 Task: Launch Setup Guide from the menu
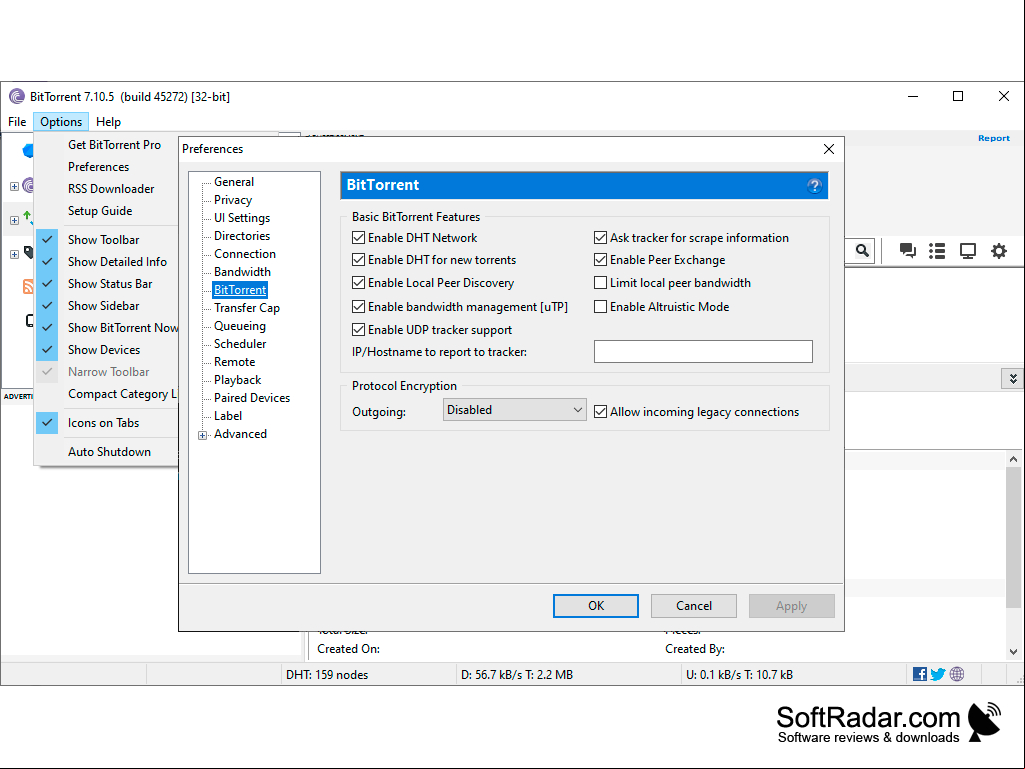(100, 211)
